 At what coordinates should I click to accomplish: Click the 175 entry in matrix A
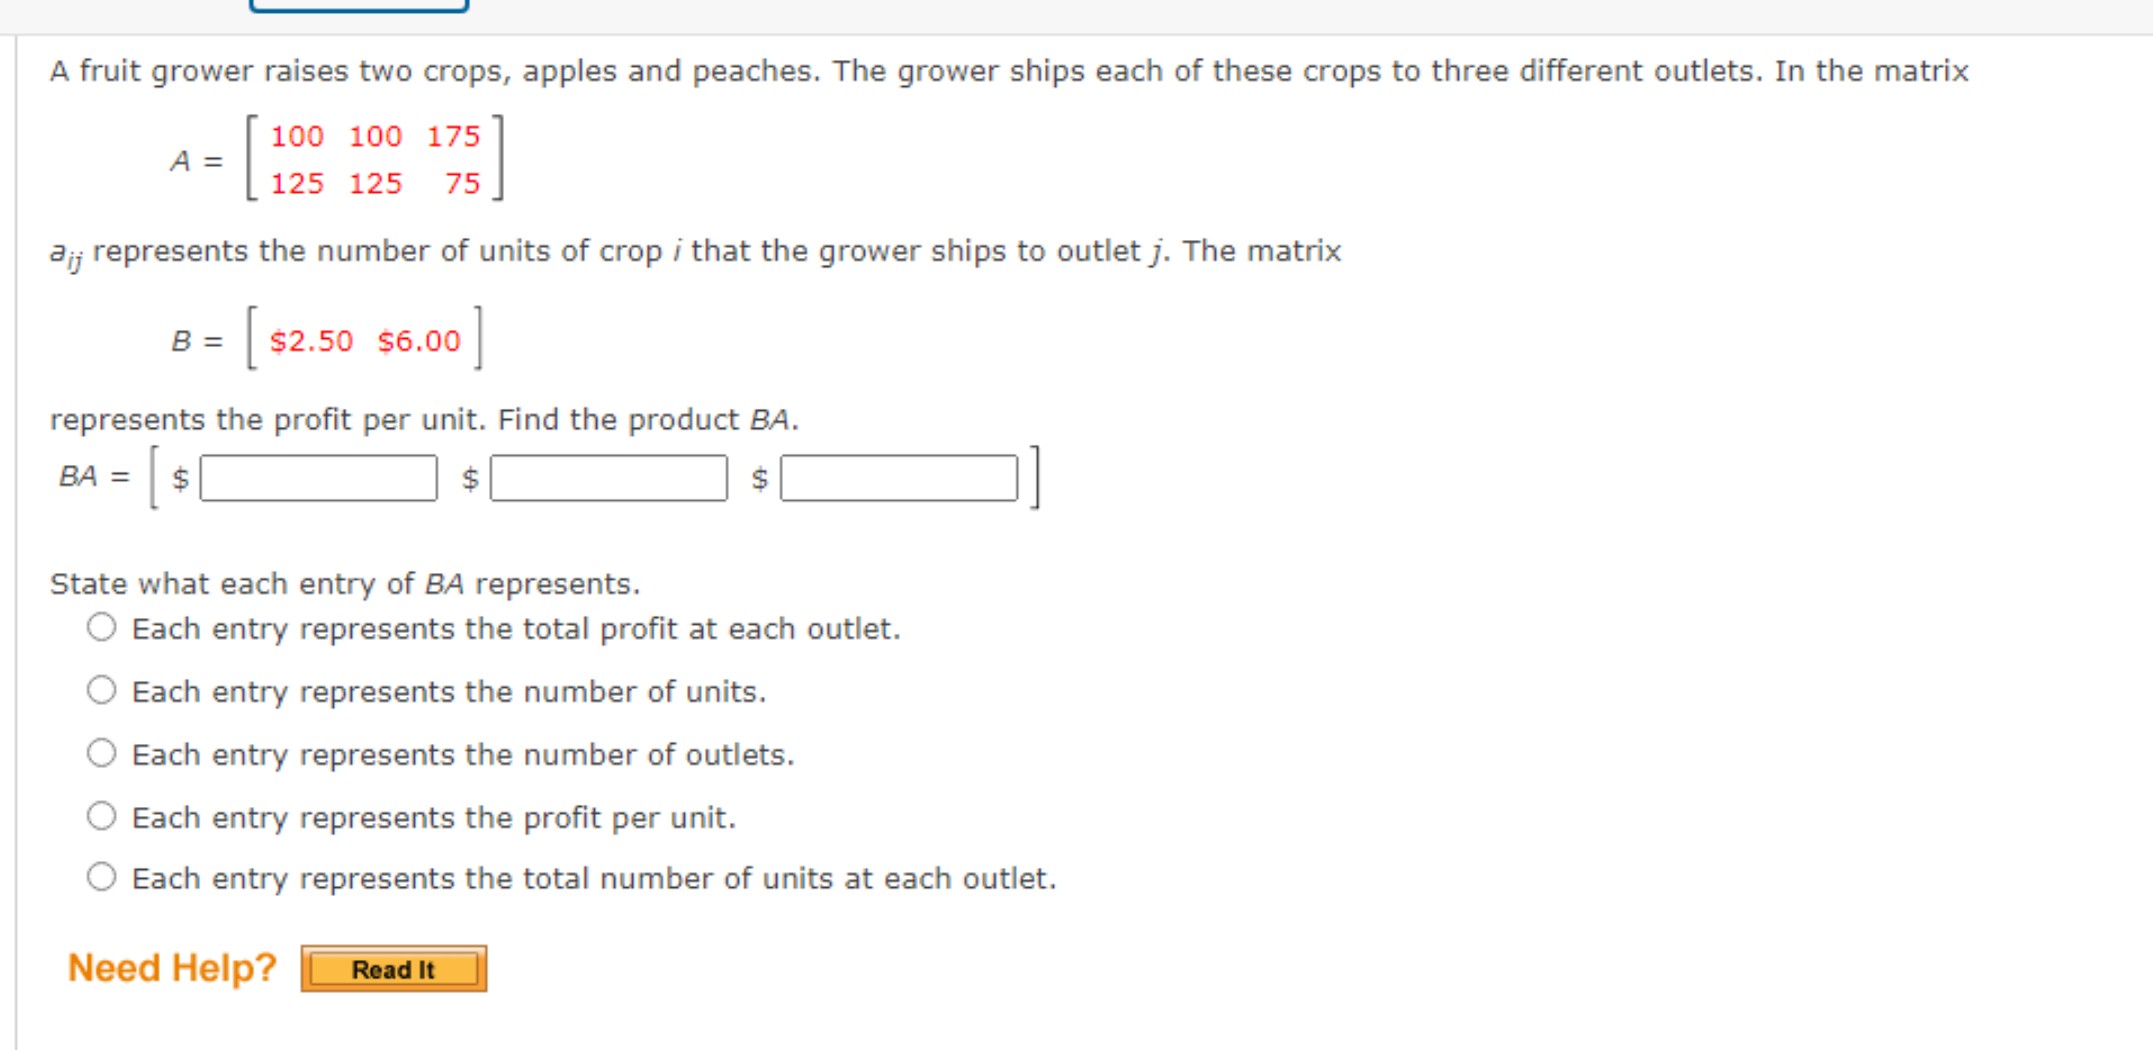pos(452,137)
